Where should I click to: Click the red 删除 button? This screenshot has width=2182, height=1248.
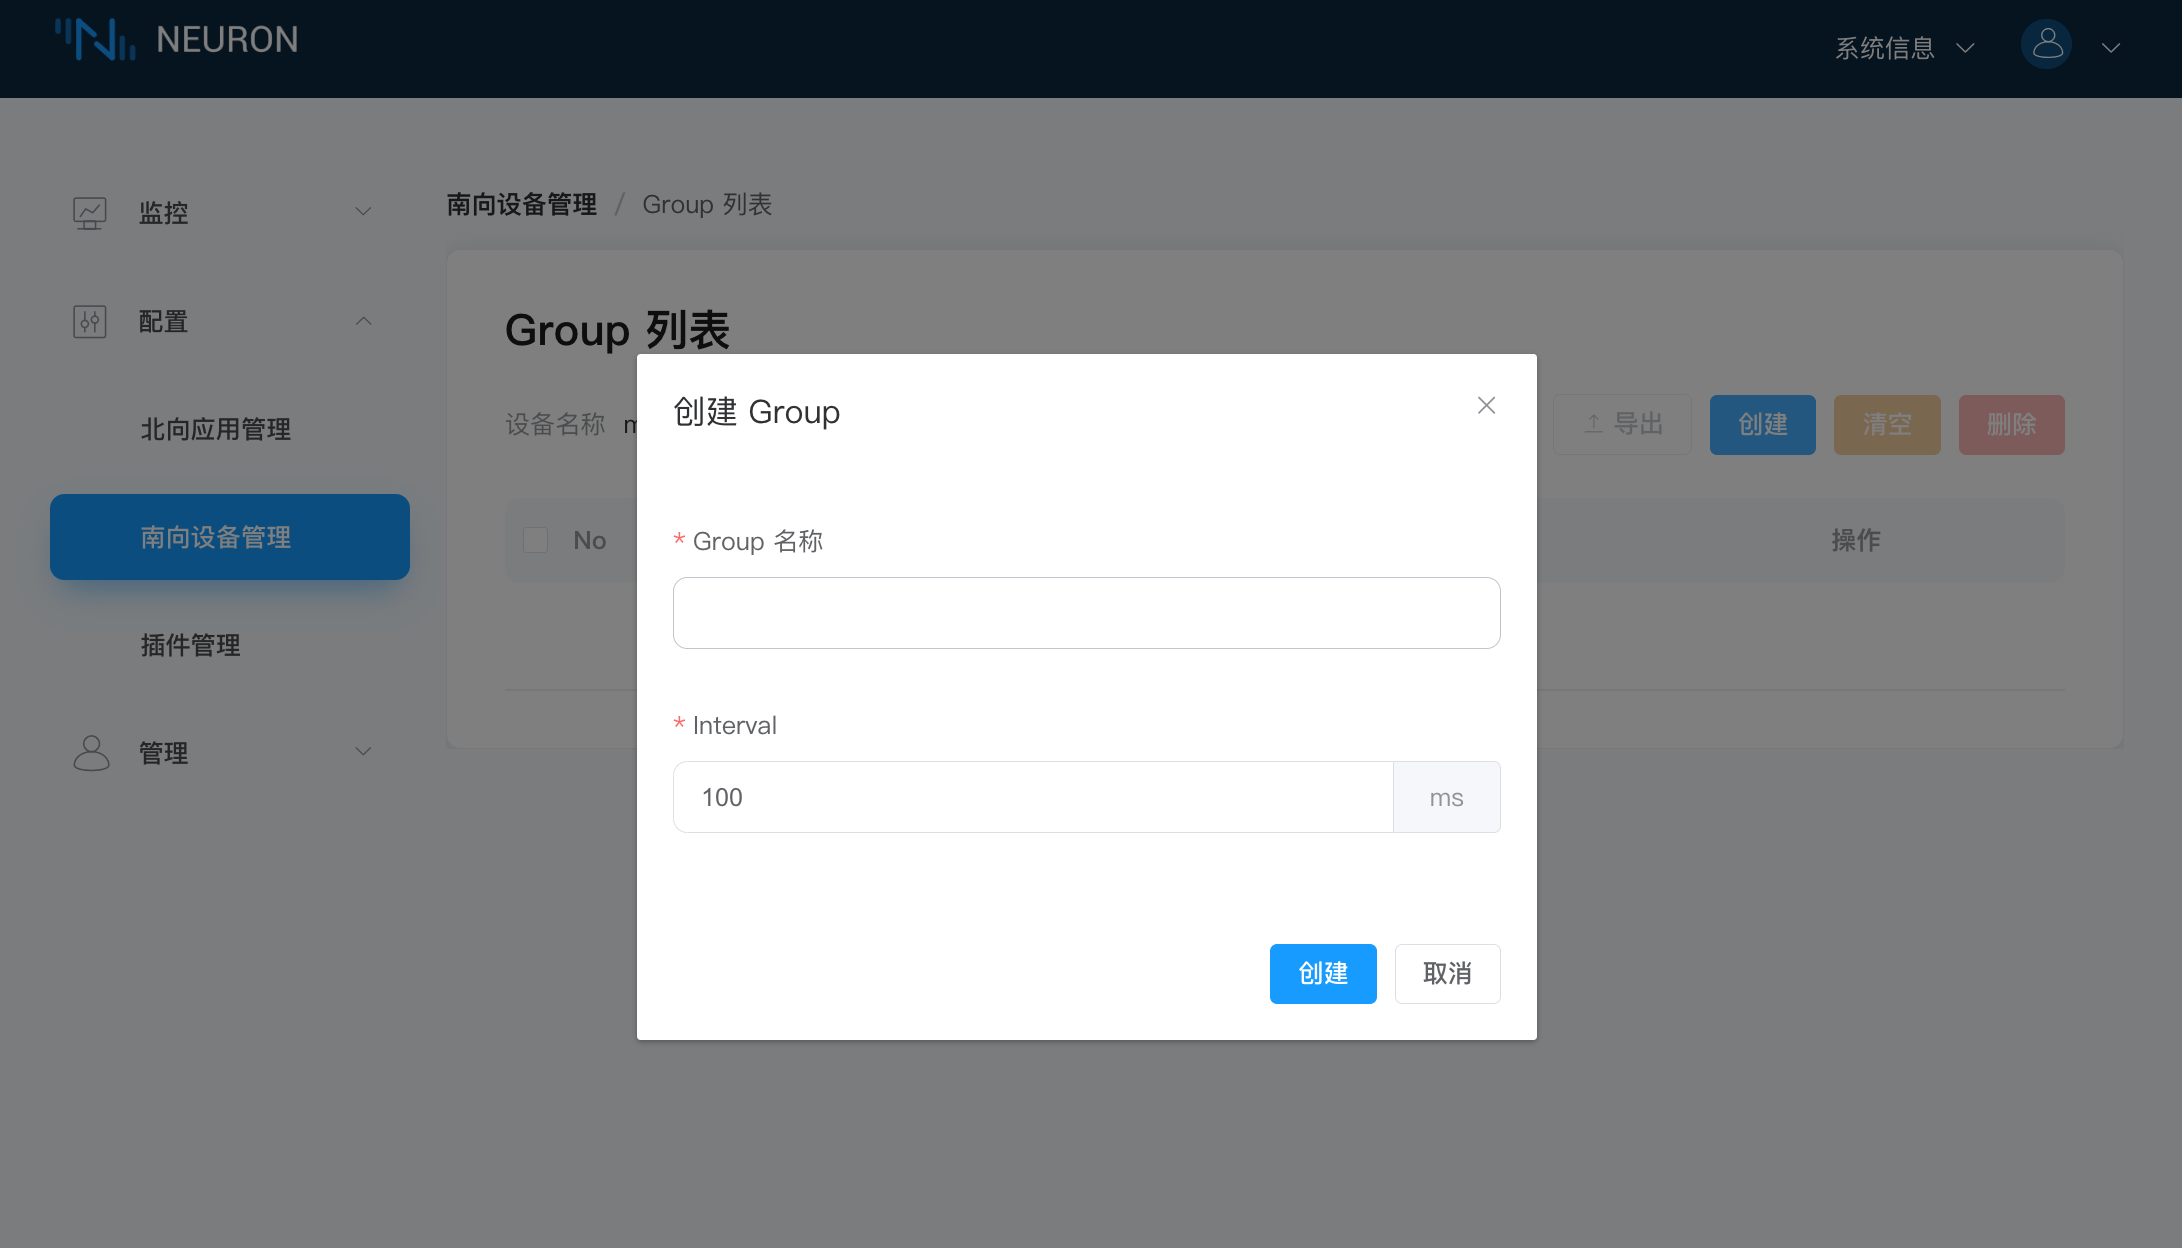click(x=2011, y=424)
